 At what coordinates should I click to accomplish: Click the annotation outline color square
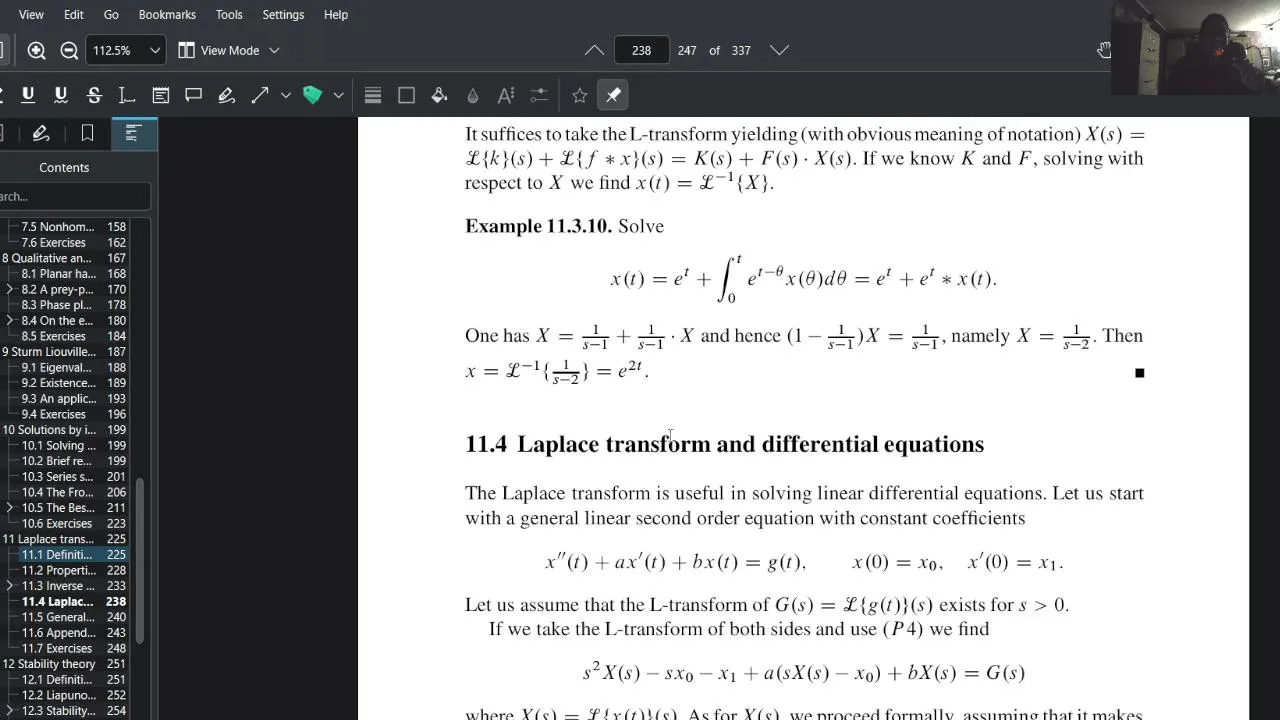[x=406, y=95]
